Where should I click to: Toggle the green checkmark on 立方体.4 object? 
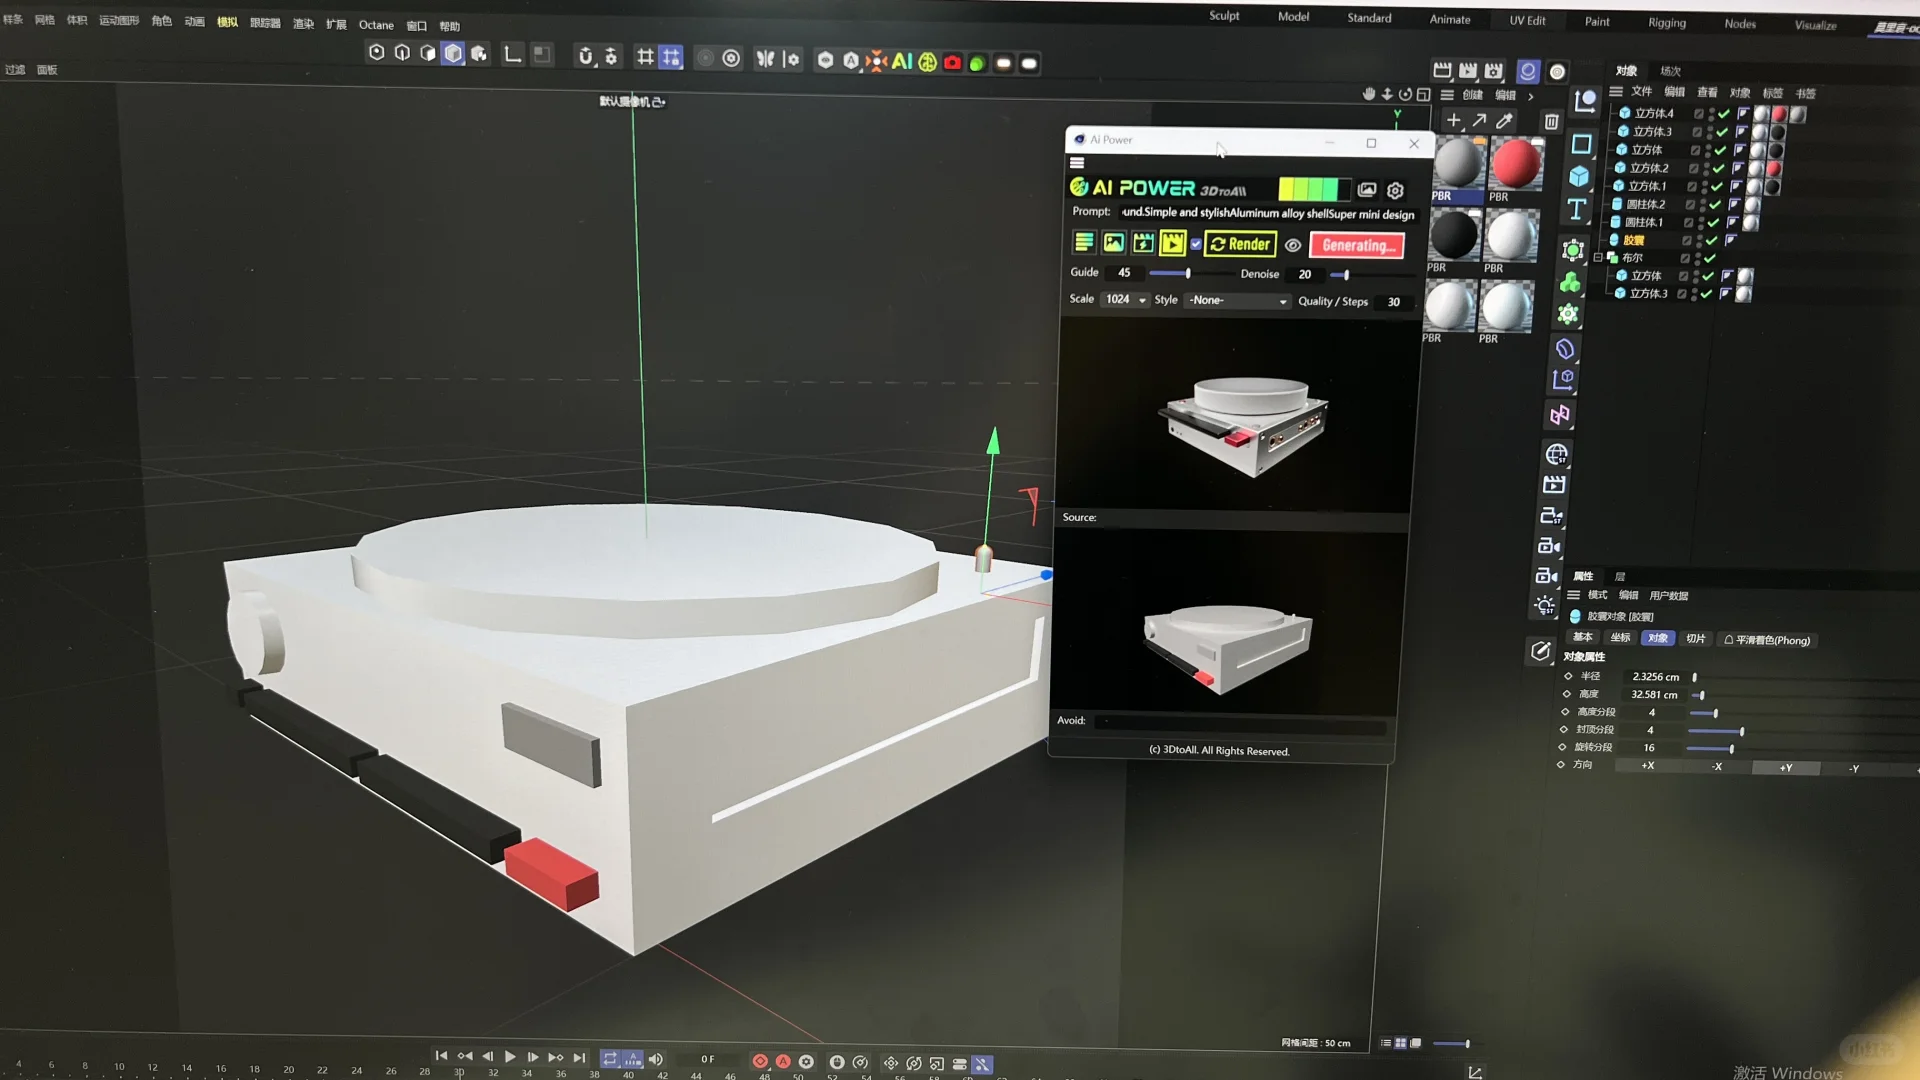point(1723,114)
